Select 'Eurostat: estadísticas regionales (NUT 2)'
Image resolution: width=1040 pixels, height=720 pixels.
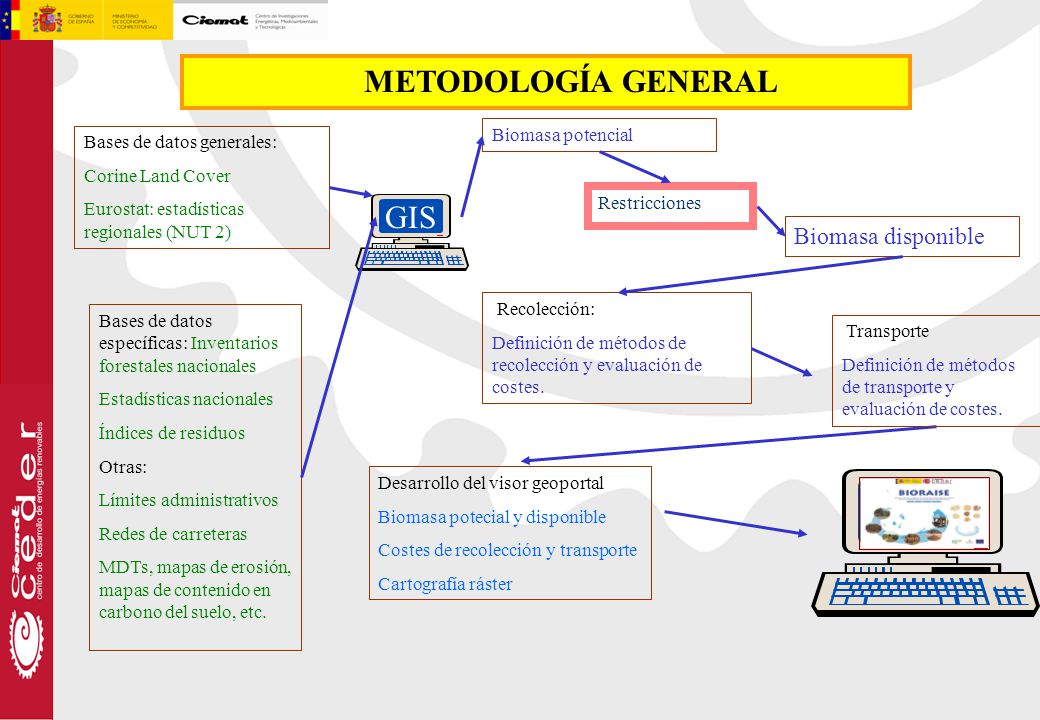164,221
